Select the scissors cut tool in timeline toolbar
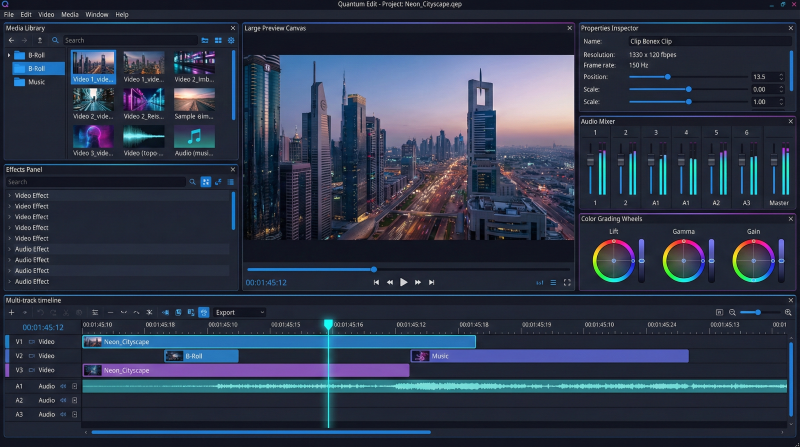Viewport: 800px width, 447px height. (x=66, y=312)
